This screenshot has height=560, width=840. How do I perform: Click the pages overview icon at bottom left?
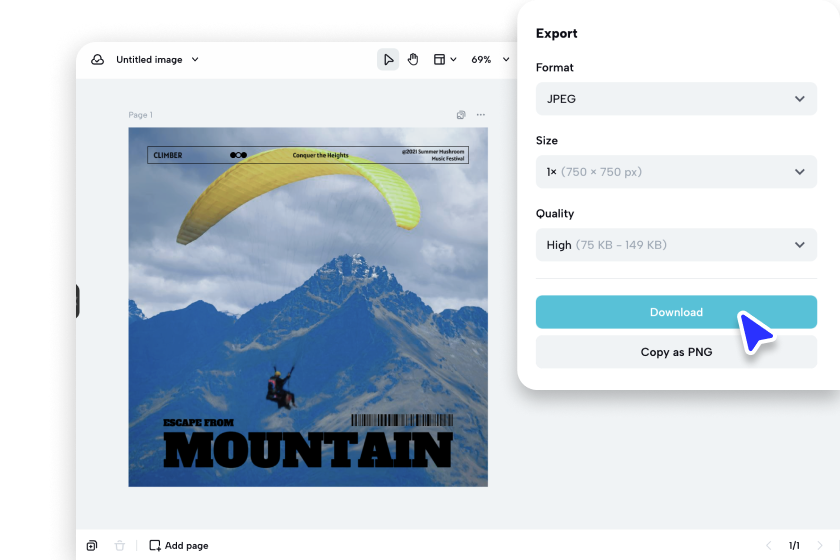pyautogui.click(x=92, y=546)
